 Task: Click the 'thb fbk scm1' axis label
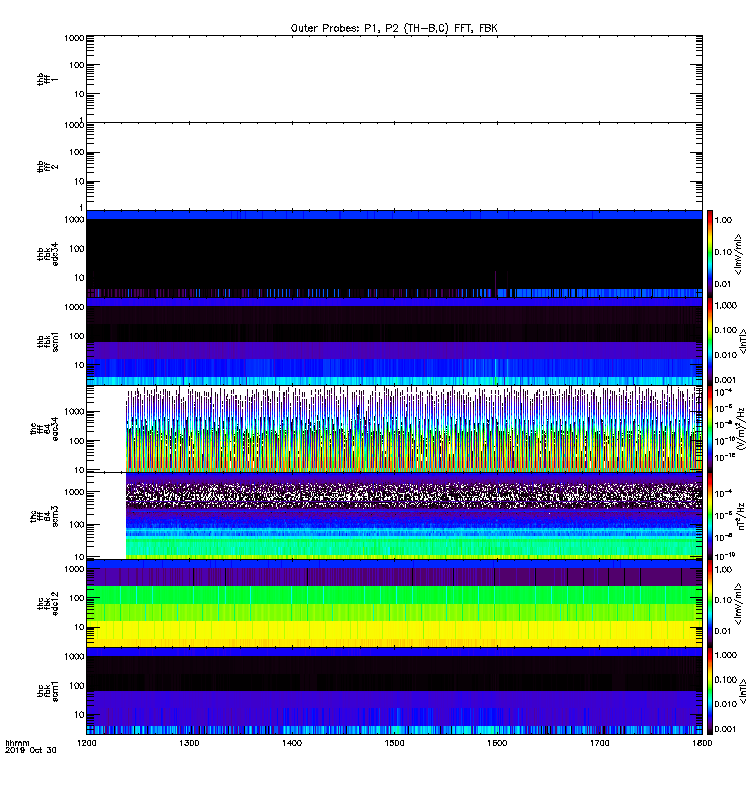point(47,341)
